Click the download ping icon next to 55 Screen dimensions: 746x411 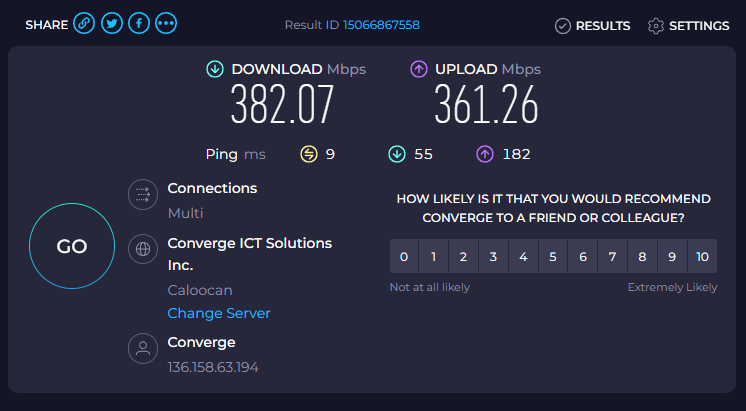(397, 154)
